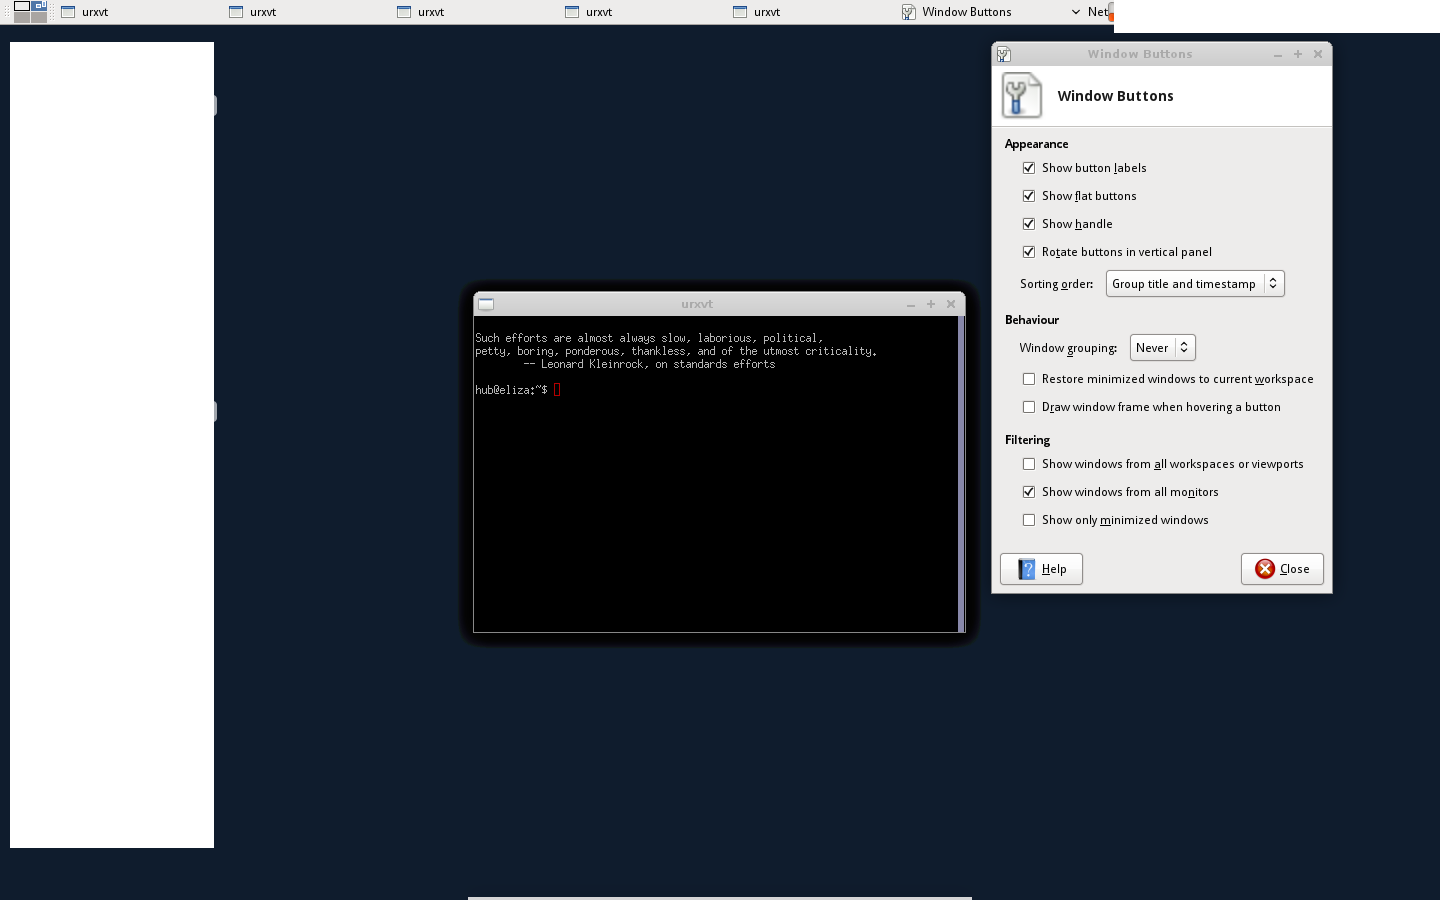The width and height of the screenshot is (1440, 900).
Task: Open the Window Buttons dialog titlebar menu icon
Action: point(1004,54)
